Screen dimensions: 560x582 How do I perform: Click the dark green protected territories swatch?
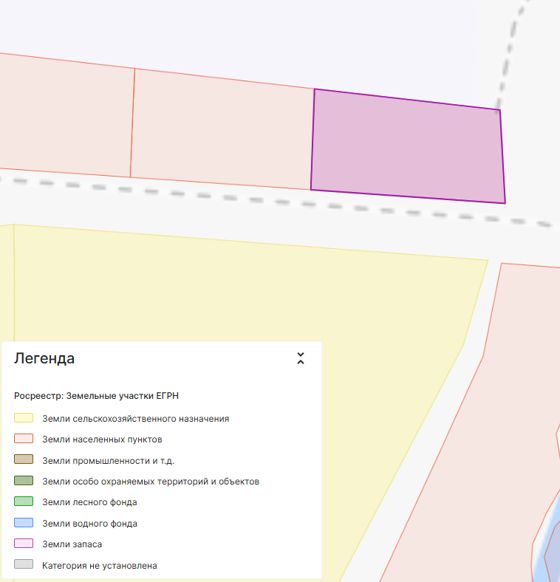point(23,481)
